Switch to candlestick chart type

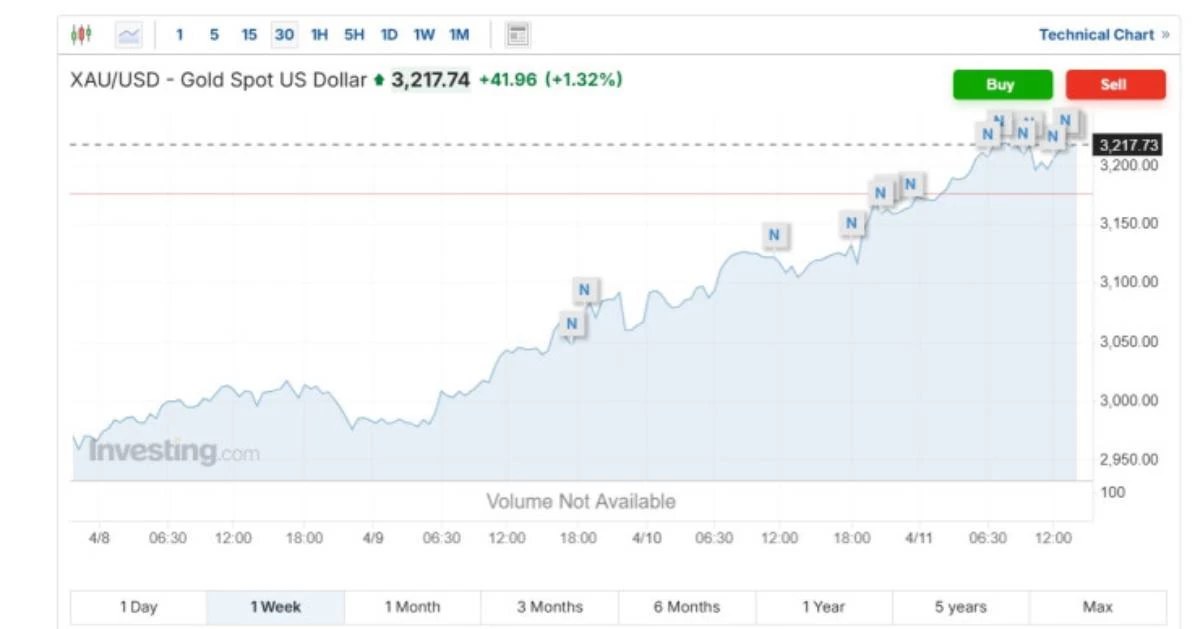click(81, 35)
